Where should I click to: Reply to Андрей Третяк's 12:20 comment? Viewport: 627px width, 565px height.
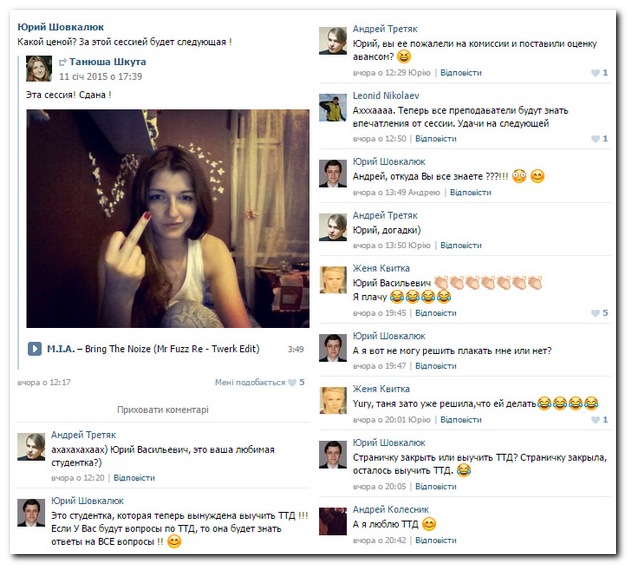pyautogui.click(x=134, y=478)
